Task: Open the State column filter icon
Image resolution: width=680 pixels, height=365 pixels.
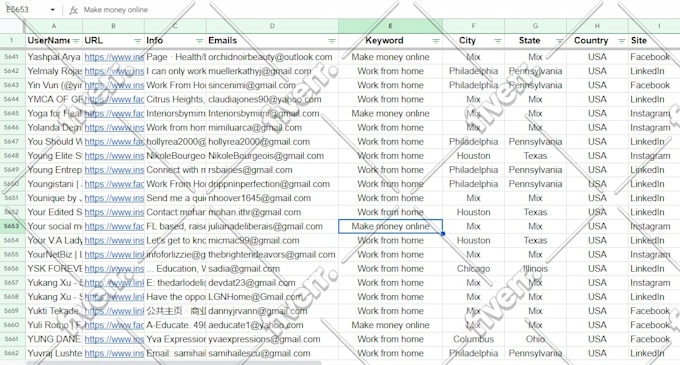Action: 559,41
